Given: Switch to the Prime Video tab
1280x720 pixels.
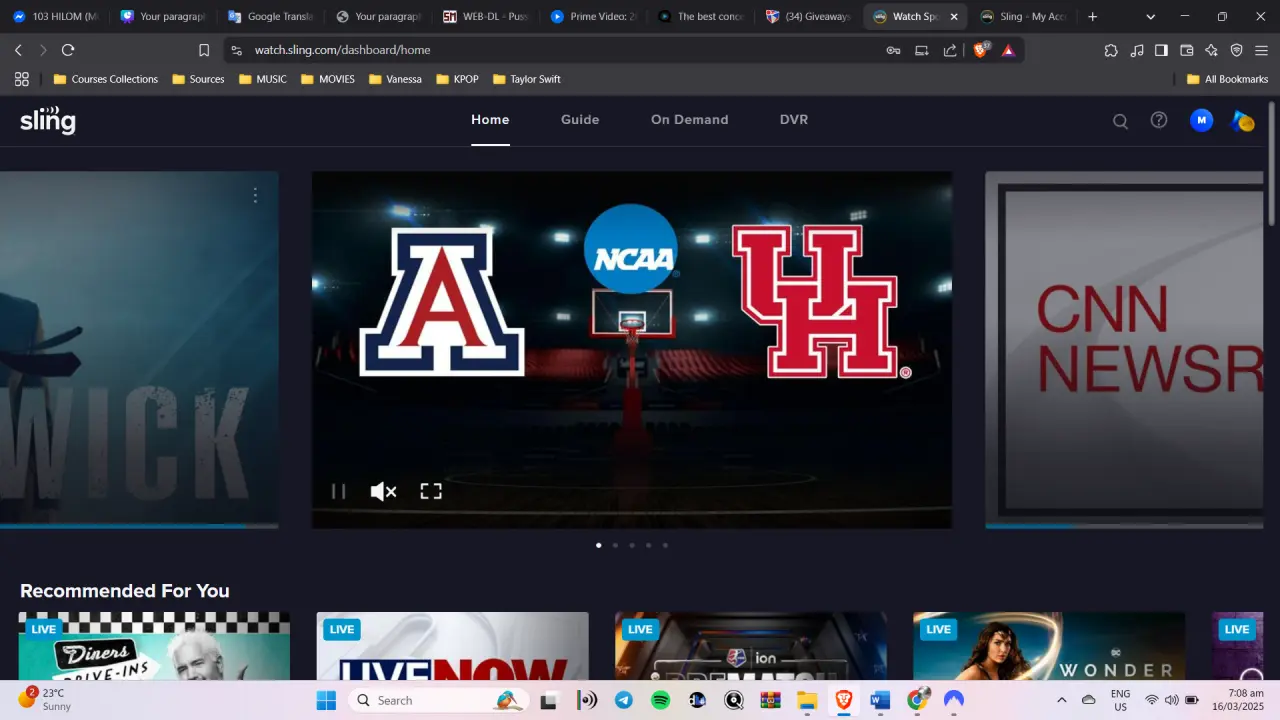Looking at the screenshot, I should 594,17.
